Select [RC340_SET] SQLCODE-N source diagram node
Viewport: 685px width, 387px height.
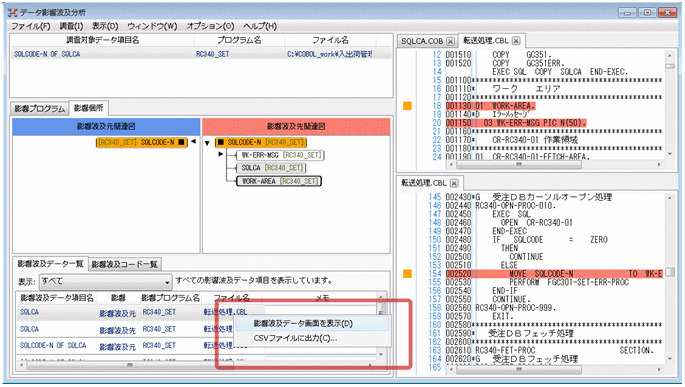tap(142, 142)
